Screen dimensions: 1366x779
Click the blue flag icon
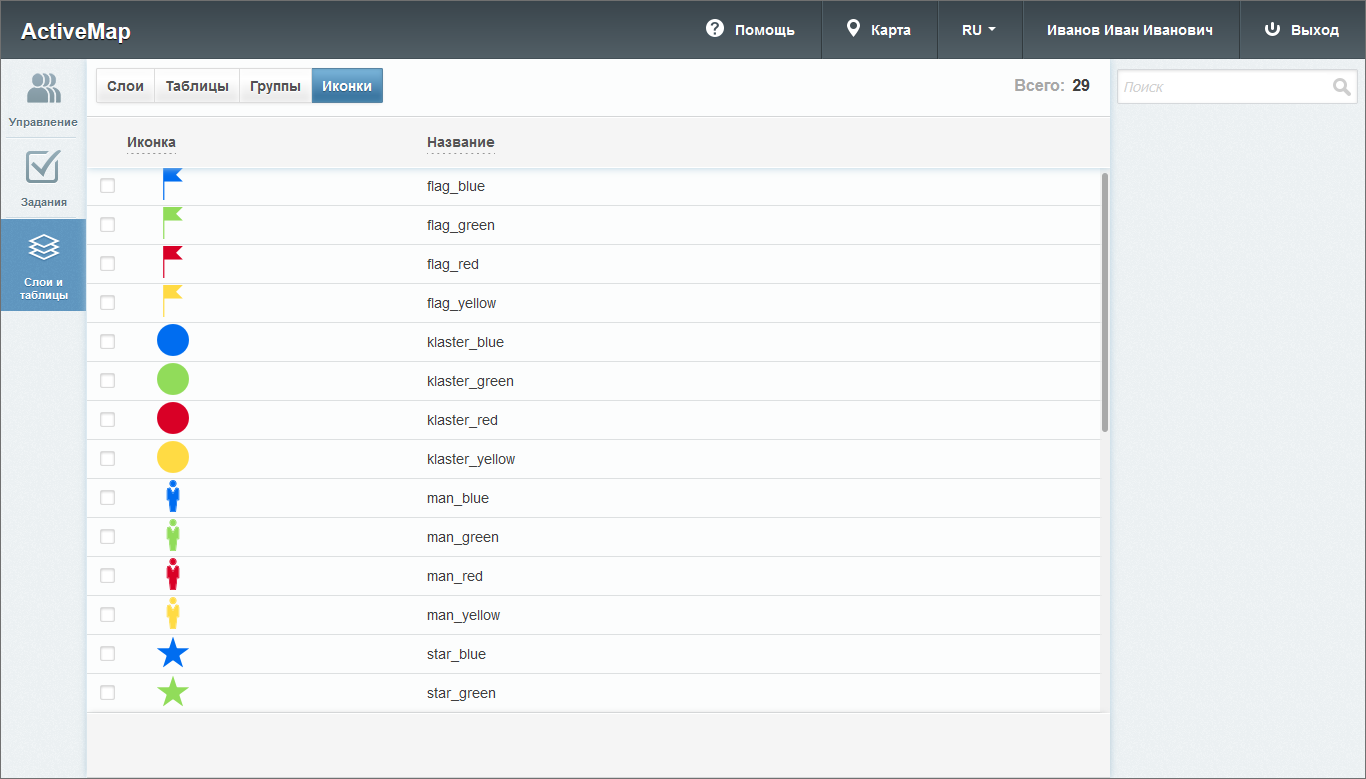(x=172, y=185)
